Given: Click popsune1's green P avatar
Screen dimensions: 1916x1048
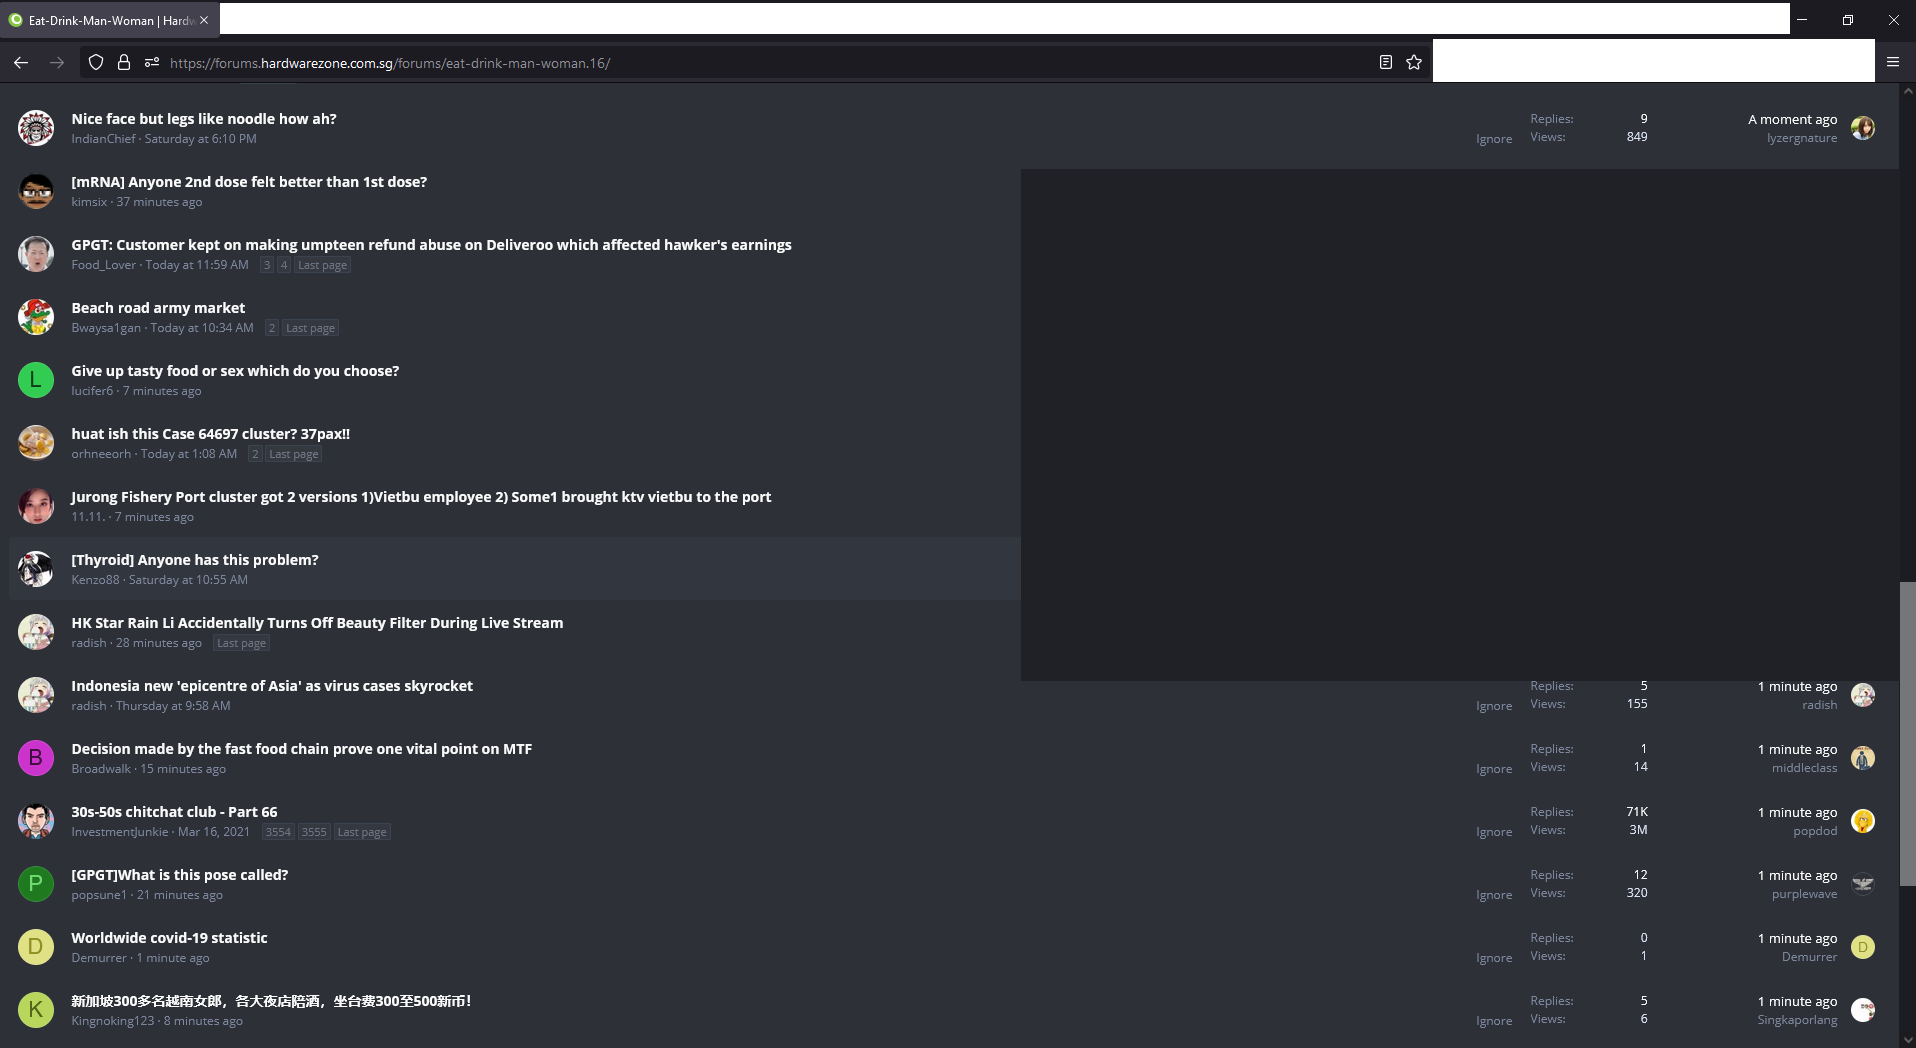Looking at the screenshot, I should tap(36, 884).
